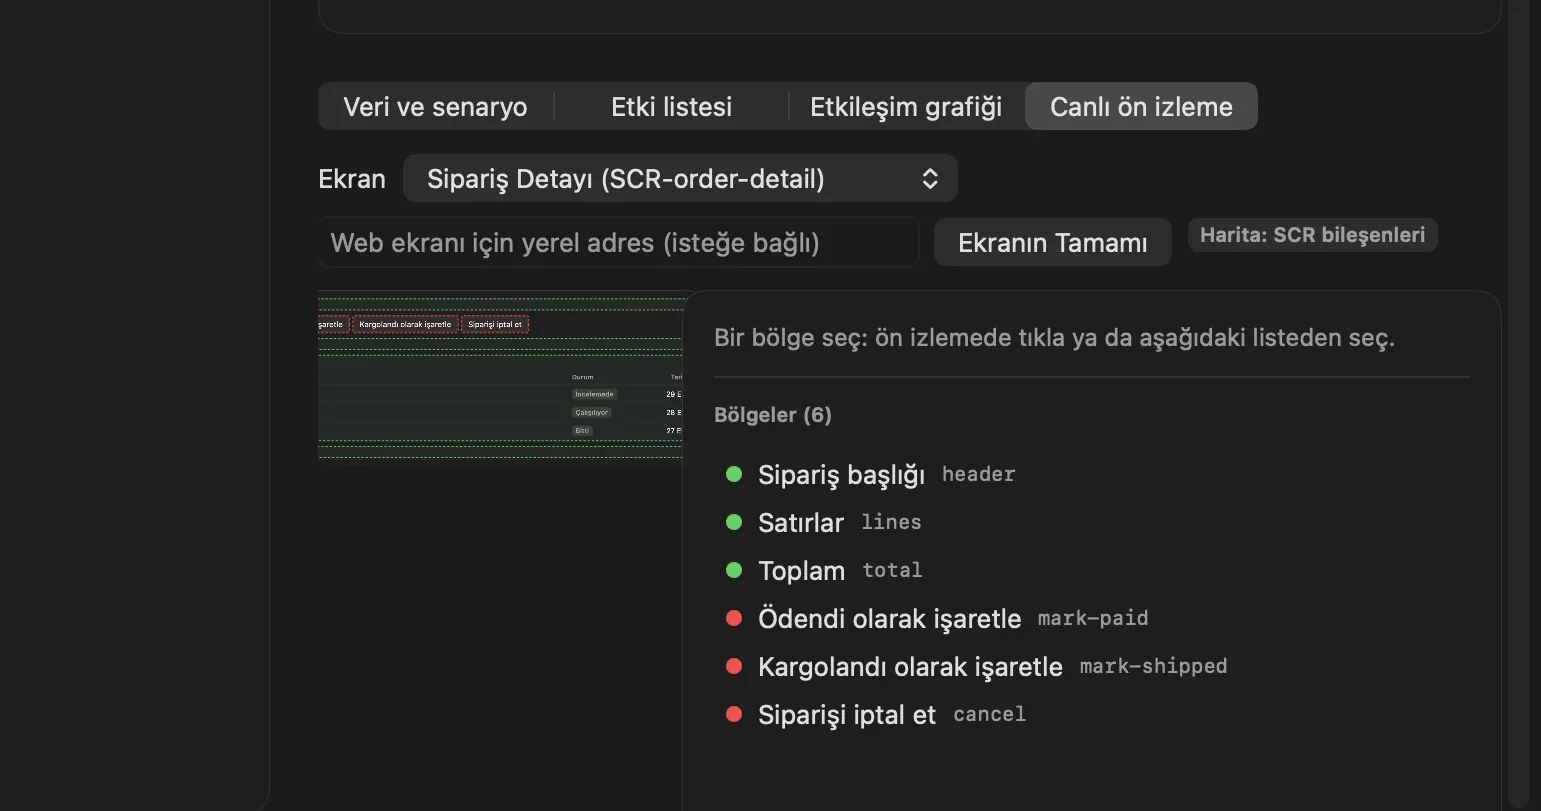Viewport: 1541px width, 811px height.
Task: Click the Bitti status chip in preview
Action: (x=582, y=431)
